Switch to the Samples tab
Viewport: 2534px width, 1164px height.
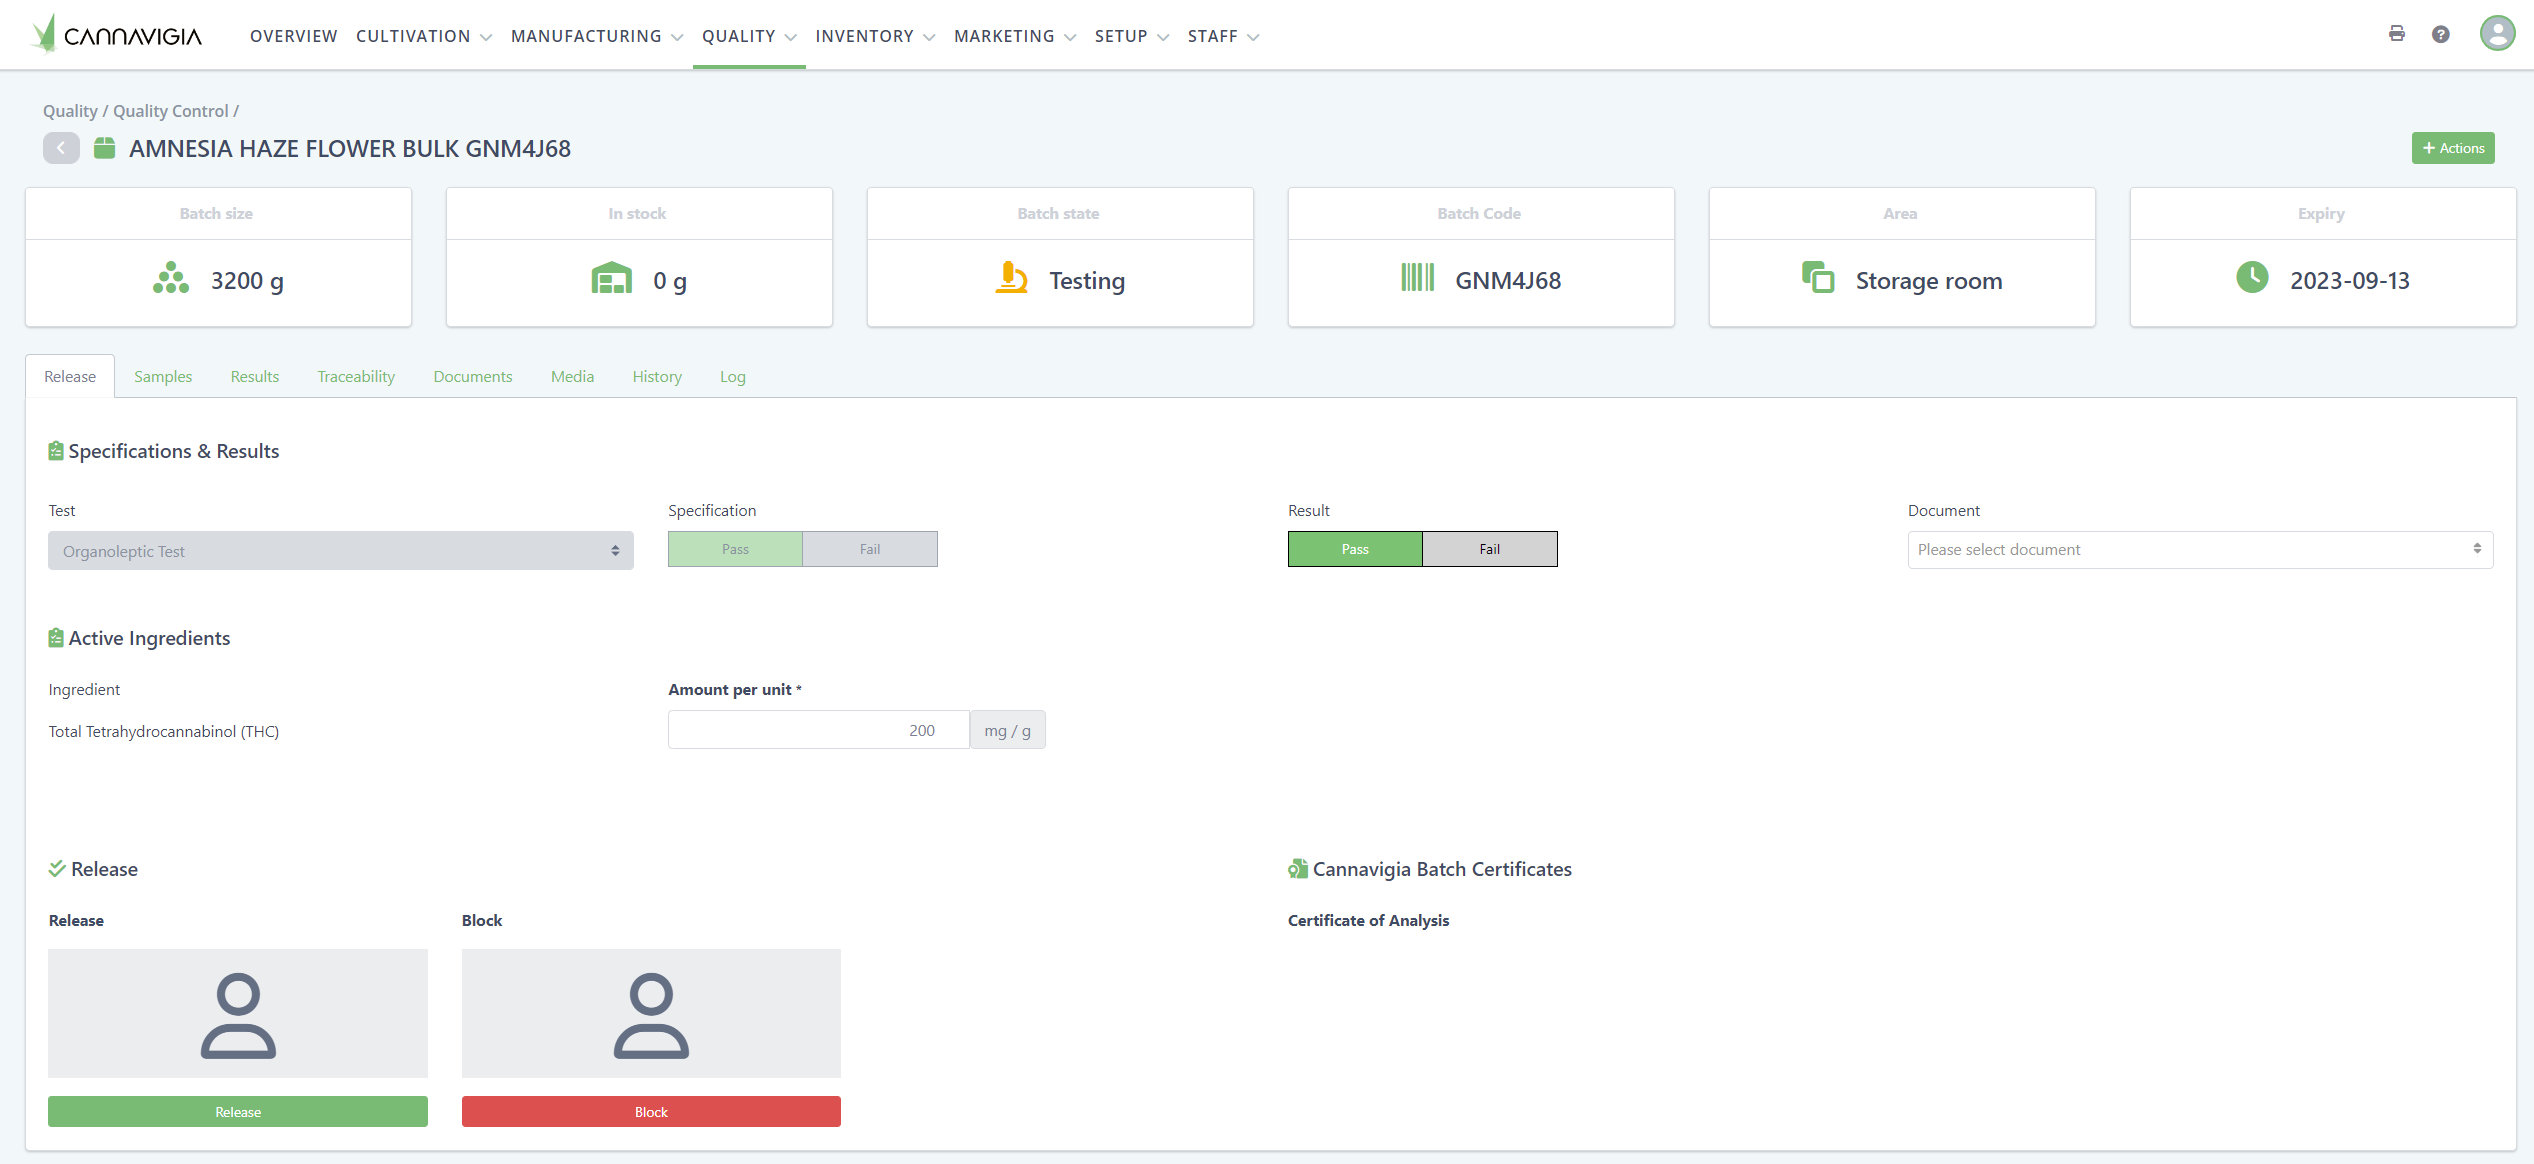[163, 377]
